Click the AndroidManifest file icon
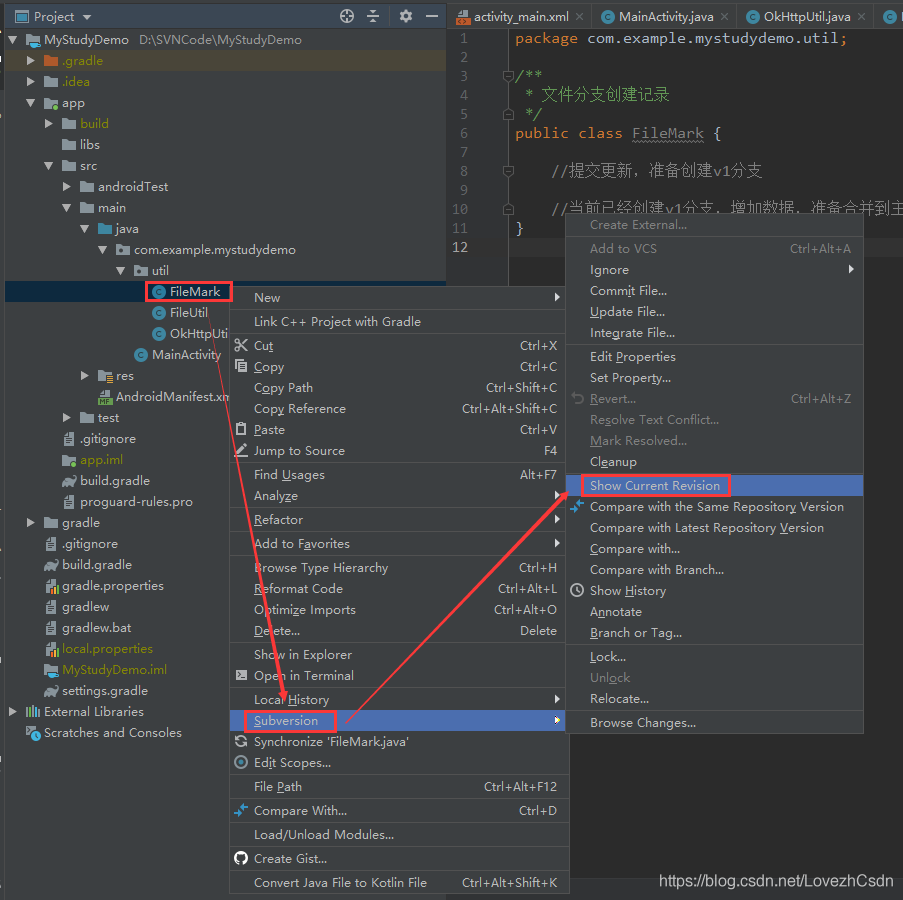The height and width of the screenshot is (900, 903). pyautogui.click(x=105, y=397)
